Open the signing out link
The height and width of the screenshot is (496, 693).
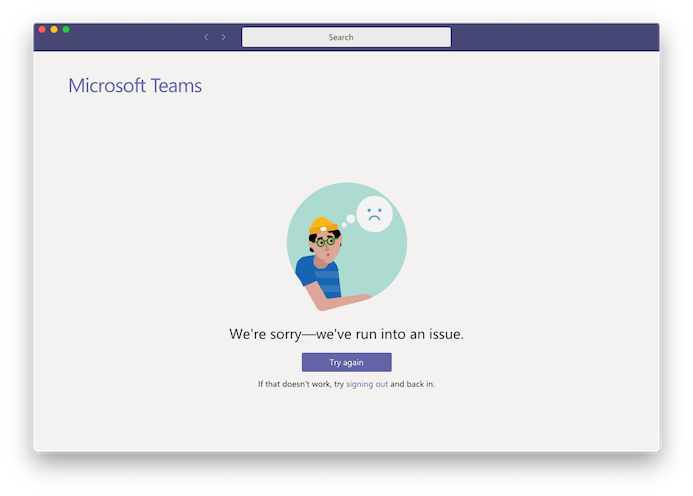click(367, 384)
